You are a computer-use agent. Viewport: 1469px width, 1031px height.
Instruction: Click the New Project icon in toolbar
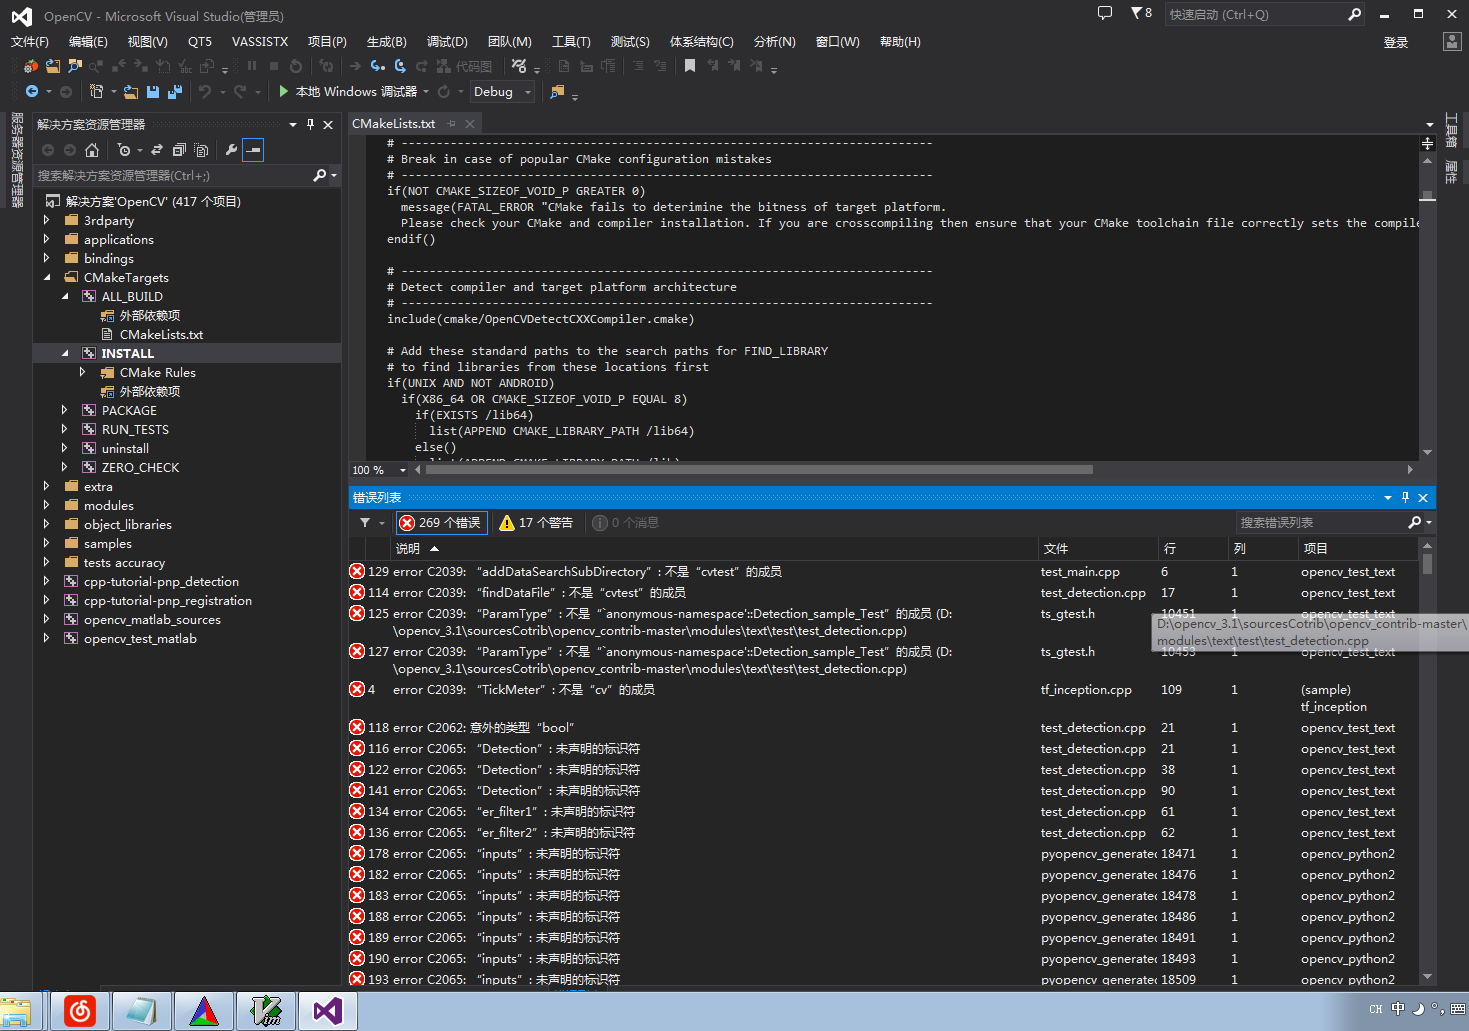tap(97, 92)
